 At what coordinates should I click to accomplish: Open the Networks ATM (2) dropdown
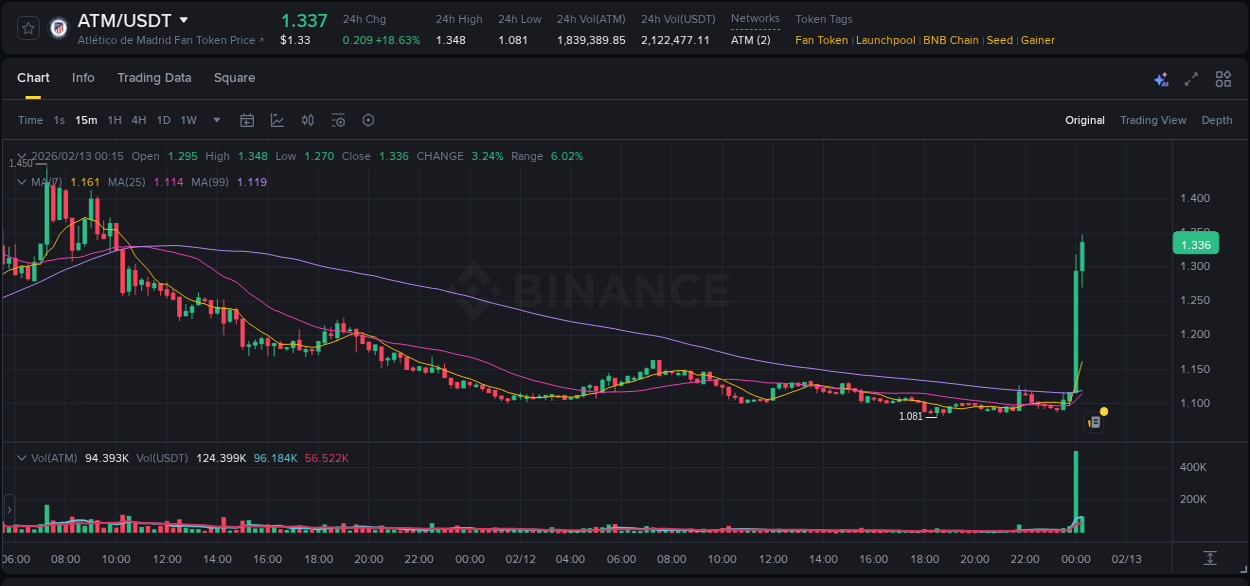coord(752,40)
